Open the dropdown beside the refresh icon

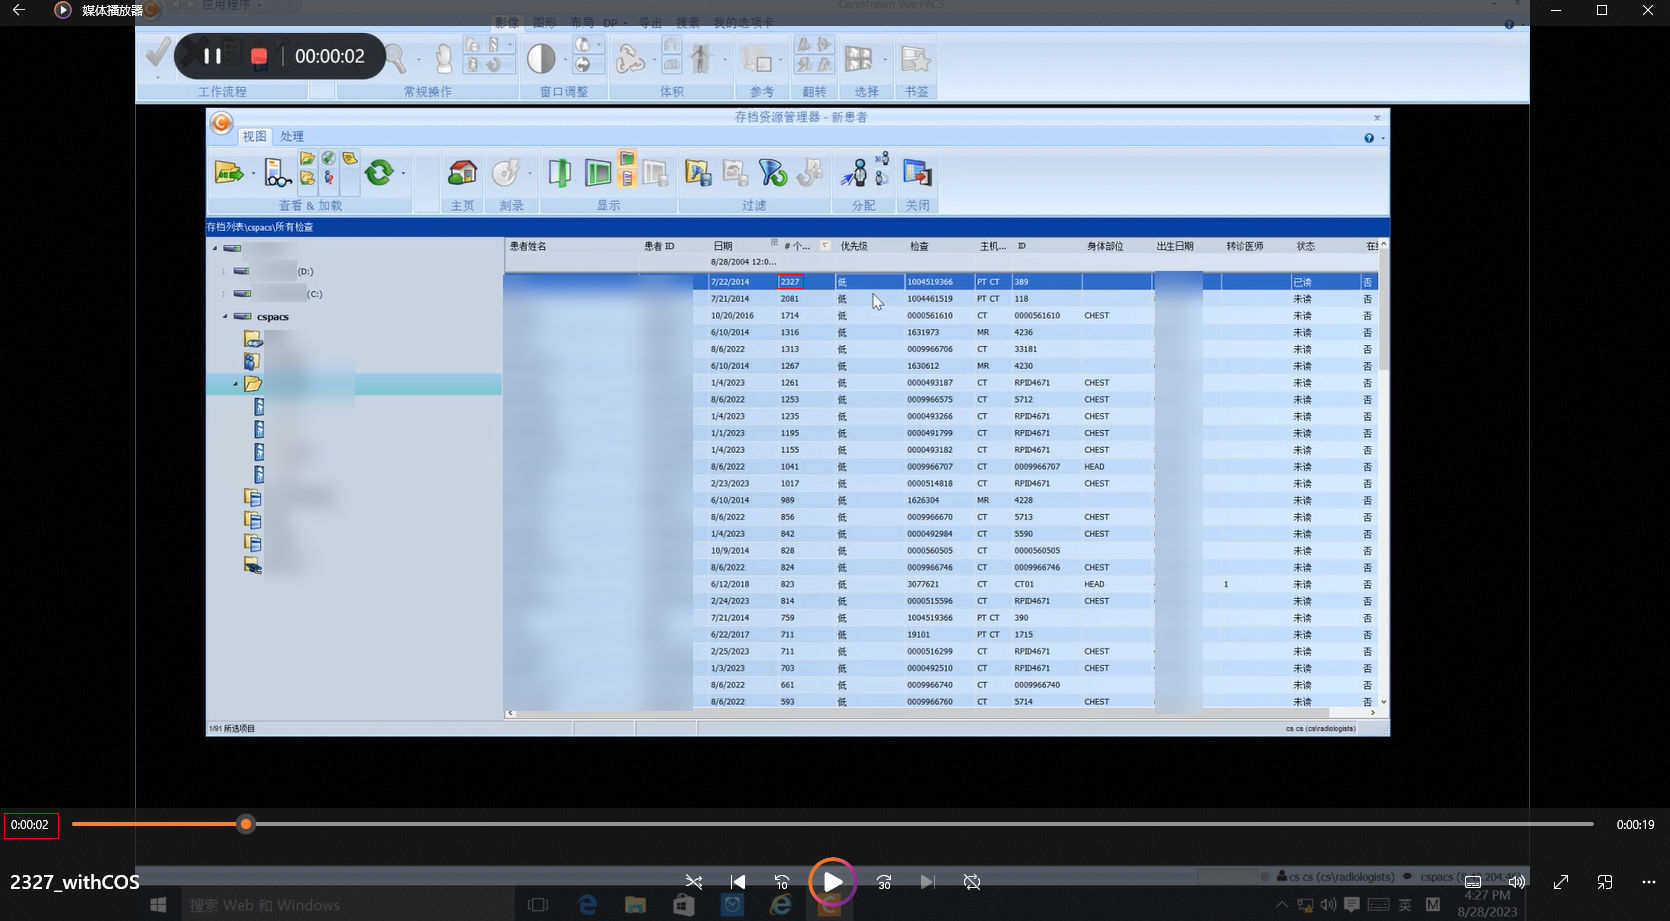tap(403, 174)
